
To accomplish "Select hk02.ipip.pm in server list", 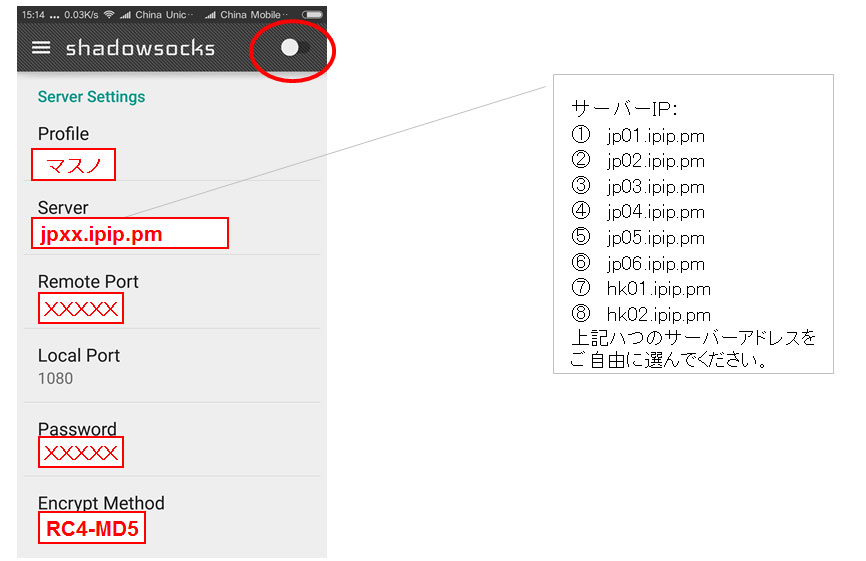I will (658, 315).
